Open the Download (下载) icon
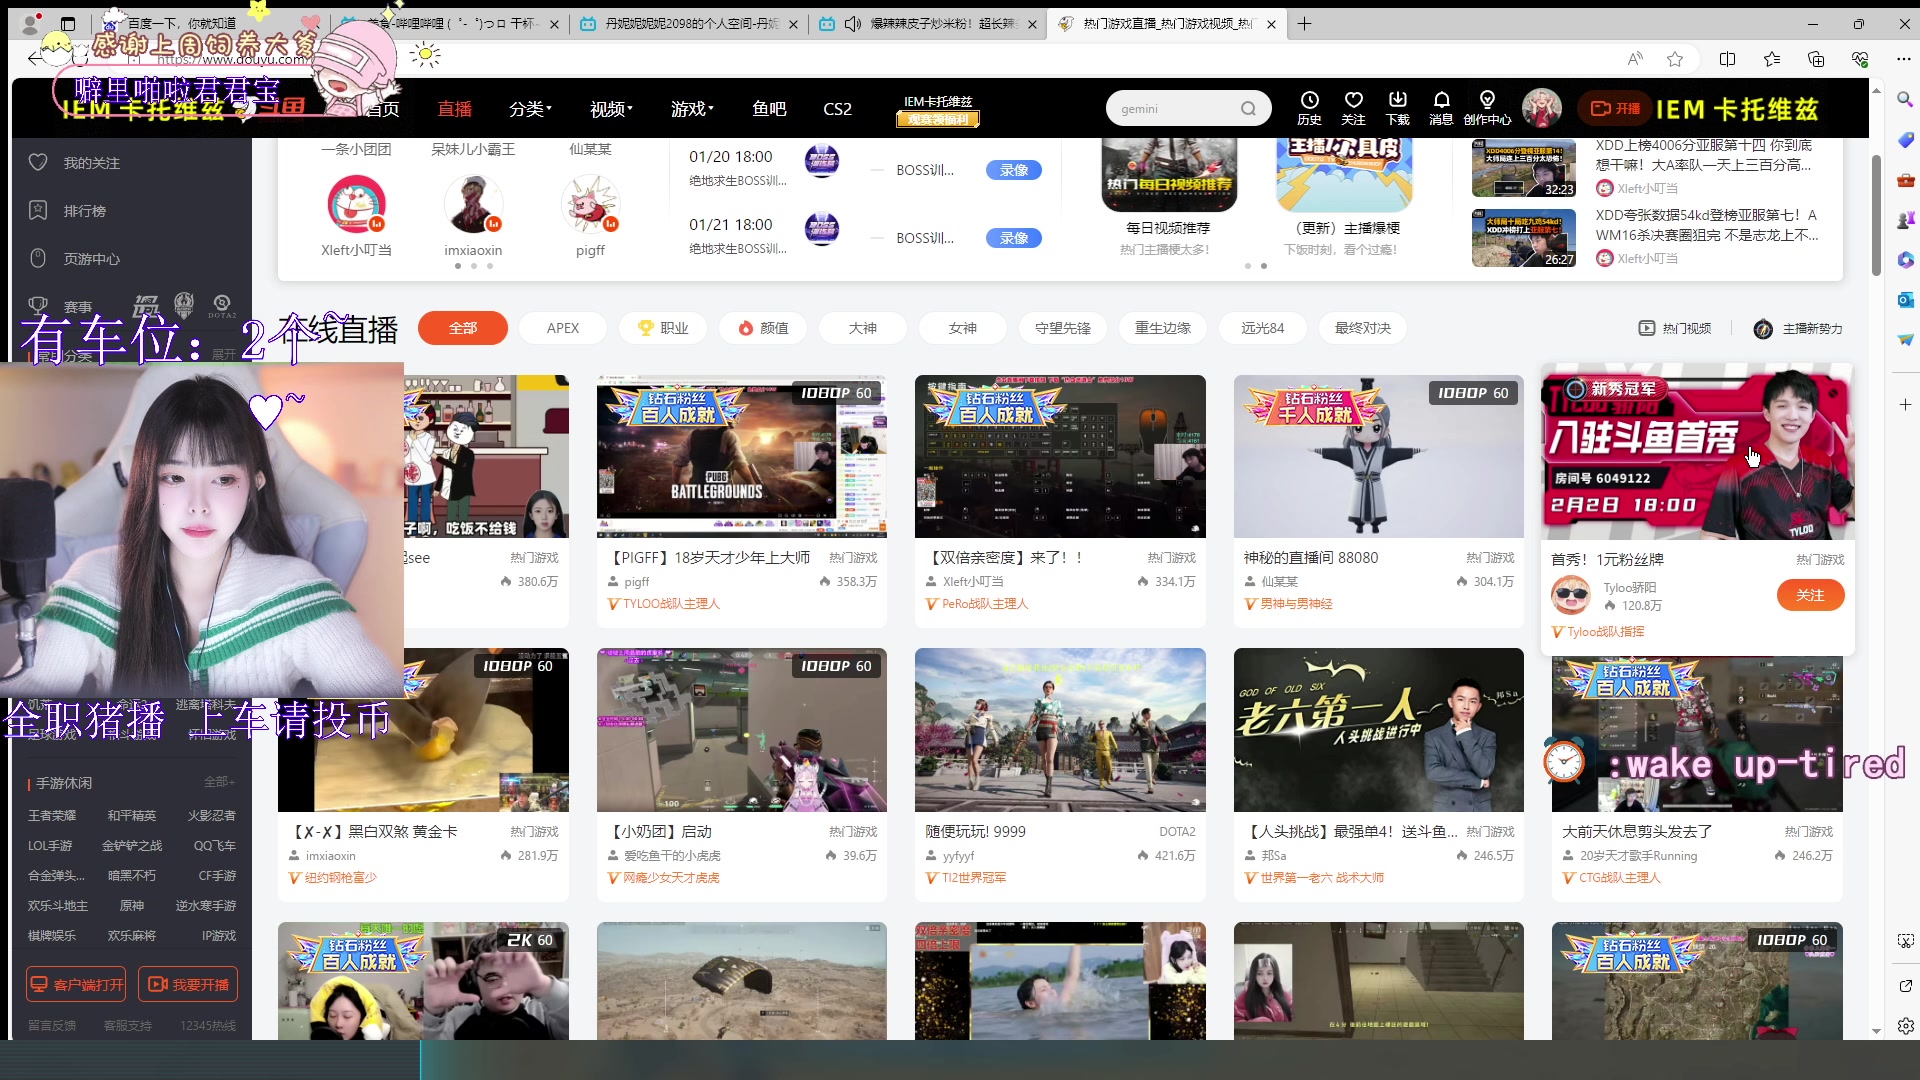Image resolution: width=1920 pixels, height=1080 pixels. [x=1397, y=100]
